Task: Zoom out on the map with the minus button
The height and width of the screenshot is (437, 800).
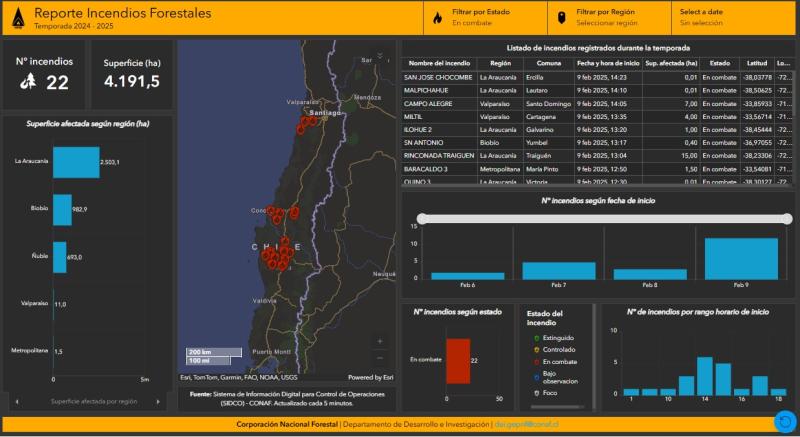Action: pos(380,358)
